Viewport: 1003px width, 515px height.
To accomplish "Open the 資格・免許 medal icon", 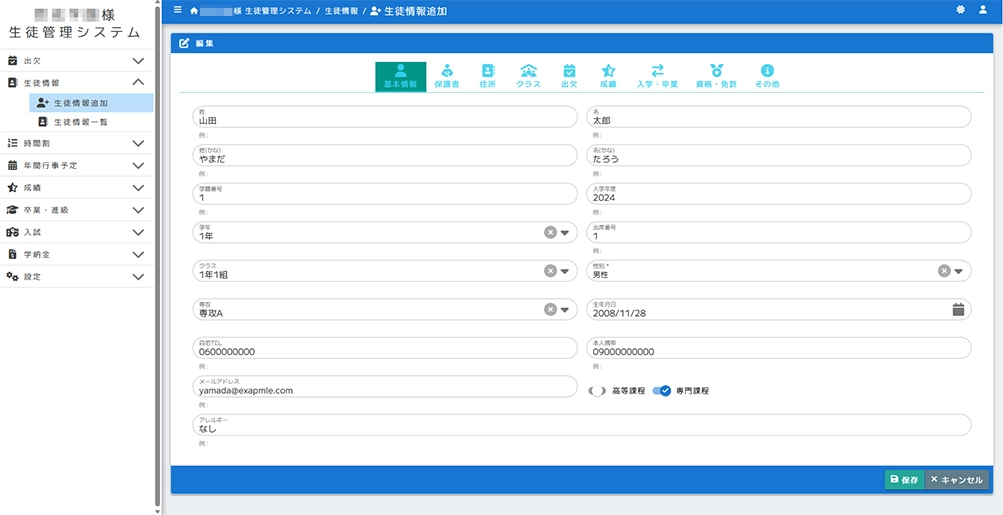I will [716, 71].
